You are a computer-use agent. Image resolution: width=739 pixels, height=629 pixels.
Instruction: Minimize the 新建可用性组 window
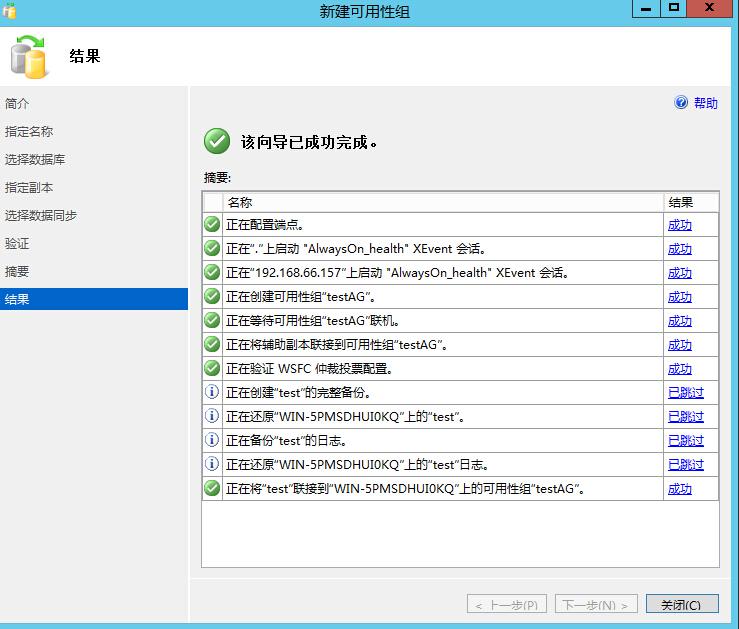coord(646,9)
